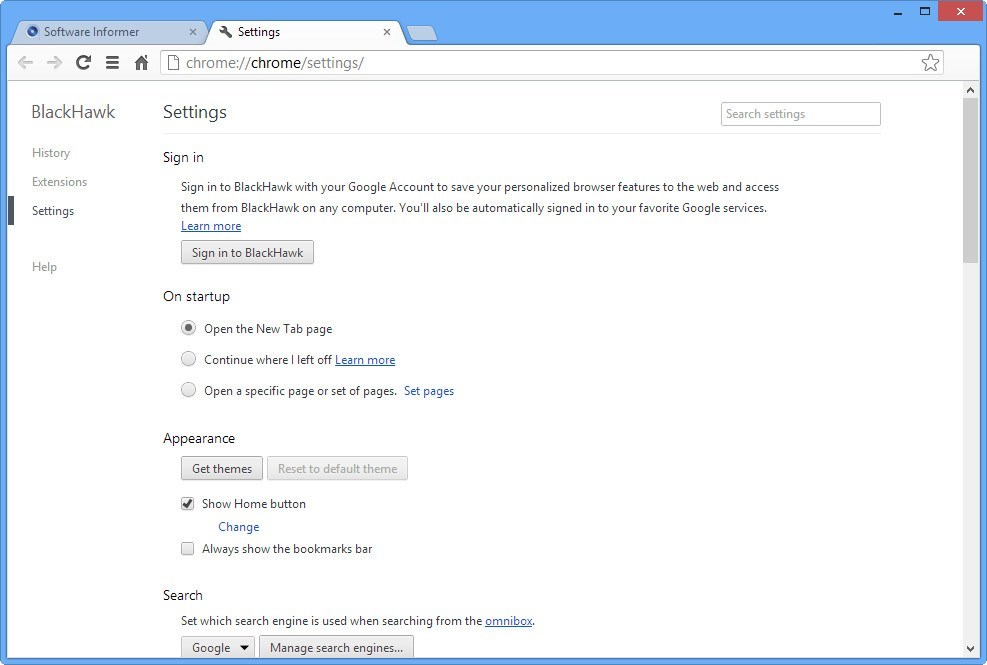Viewport: 987px width, 665px height.
Task: Click the scrollbar up arrow
Action: 970,90
